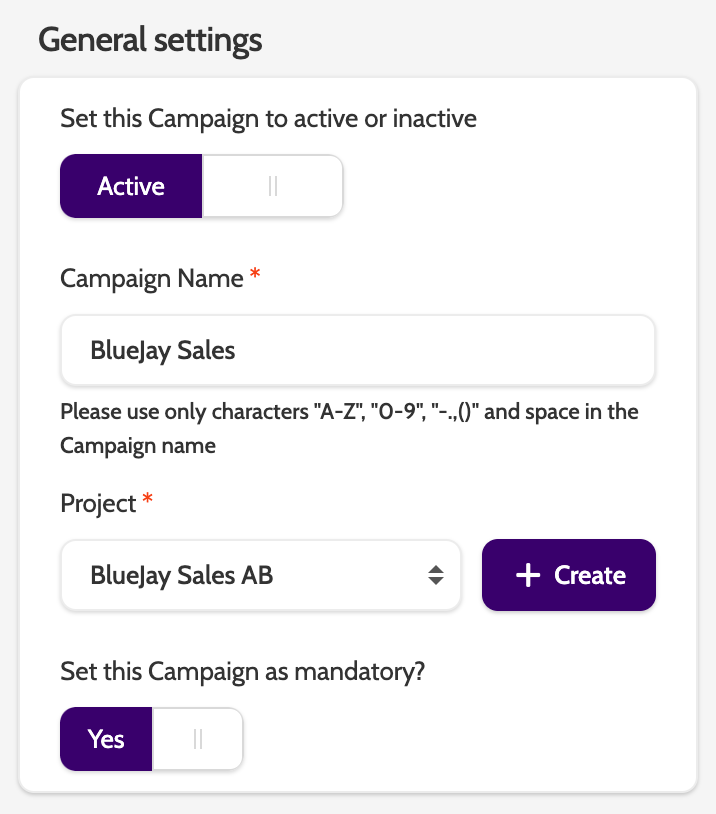Screen dimensions: 716x814
Task: Click the plus icon on Create button
Action: 527,575
